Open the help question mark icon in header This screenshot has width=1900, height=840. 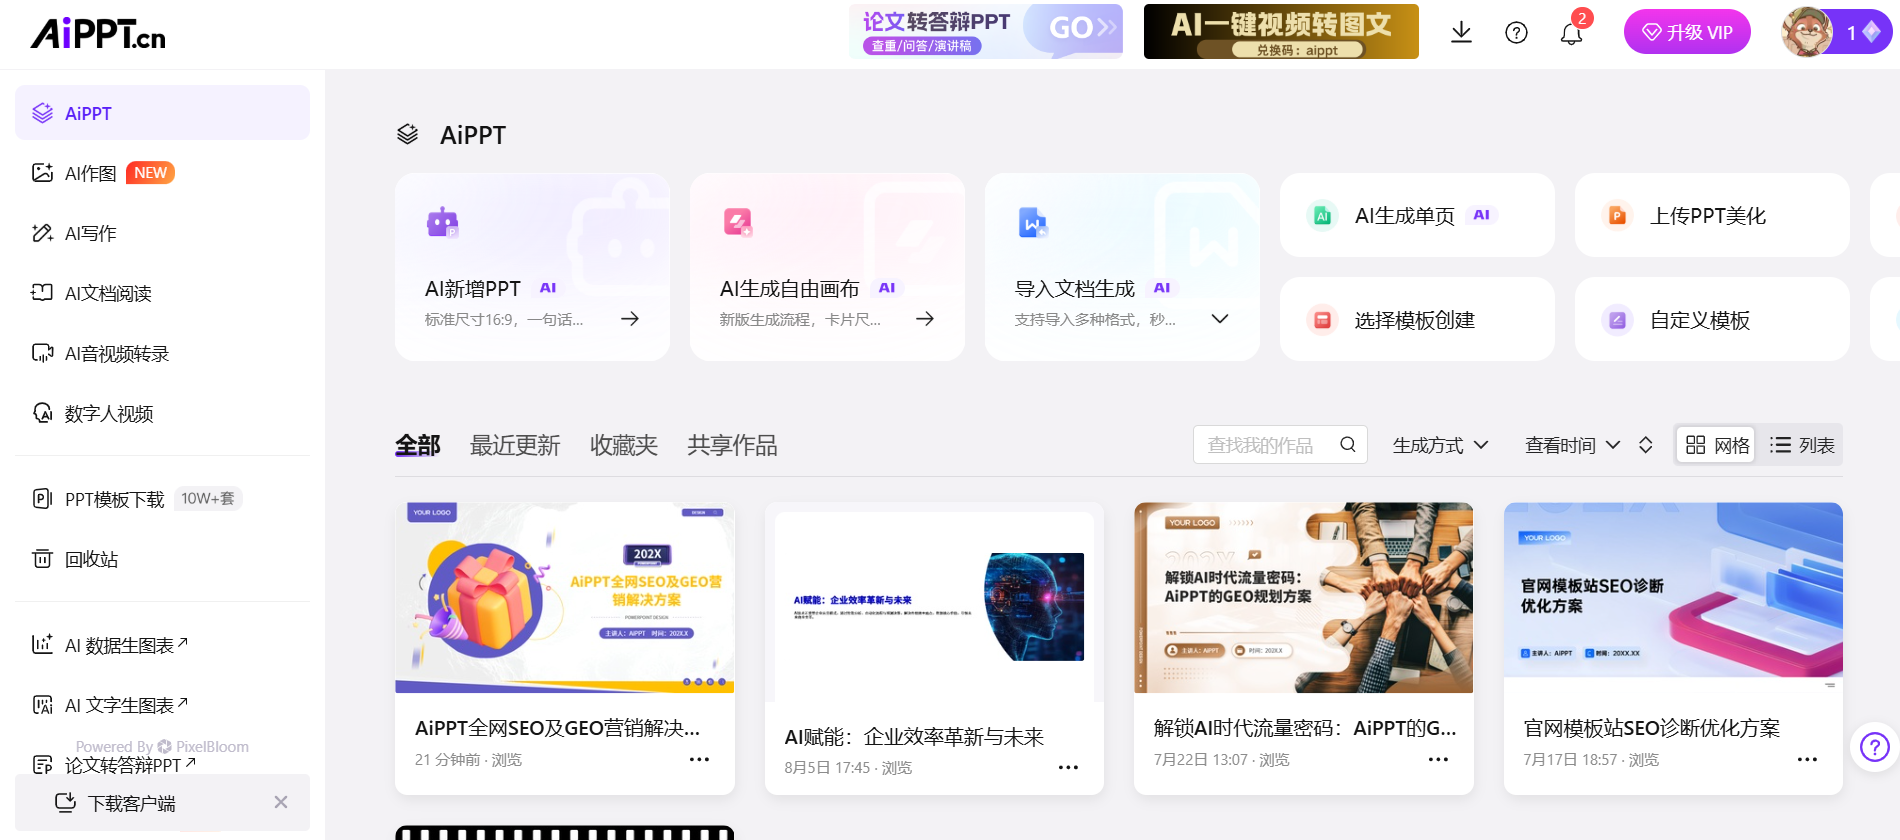(x=1516, y=33)
